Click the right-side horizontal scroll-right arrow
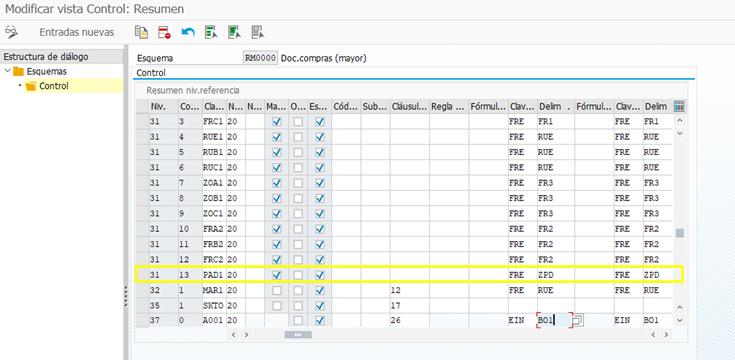This screenshot has width=735, height=360. [x=665, y=335]
